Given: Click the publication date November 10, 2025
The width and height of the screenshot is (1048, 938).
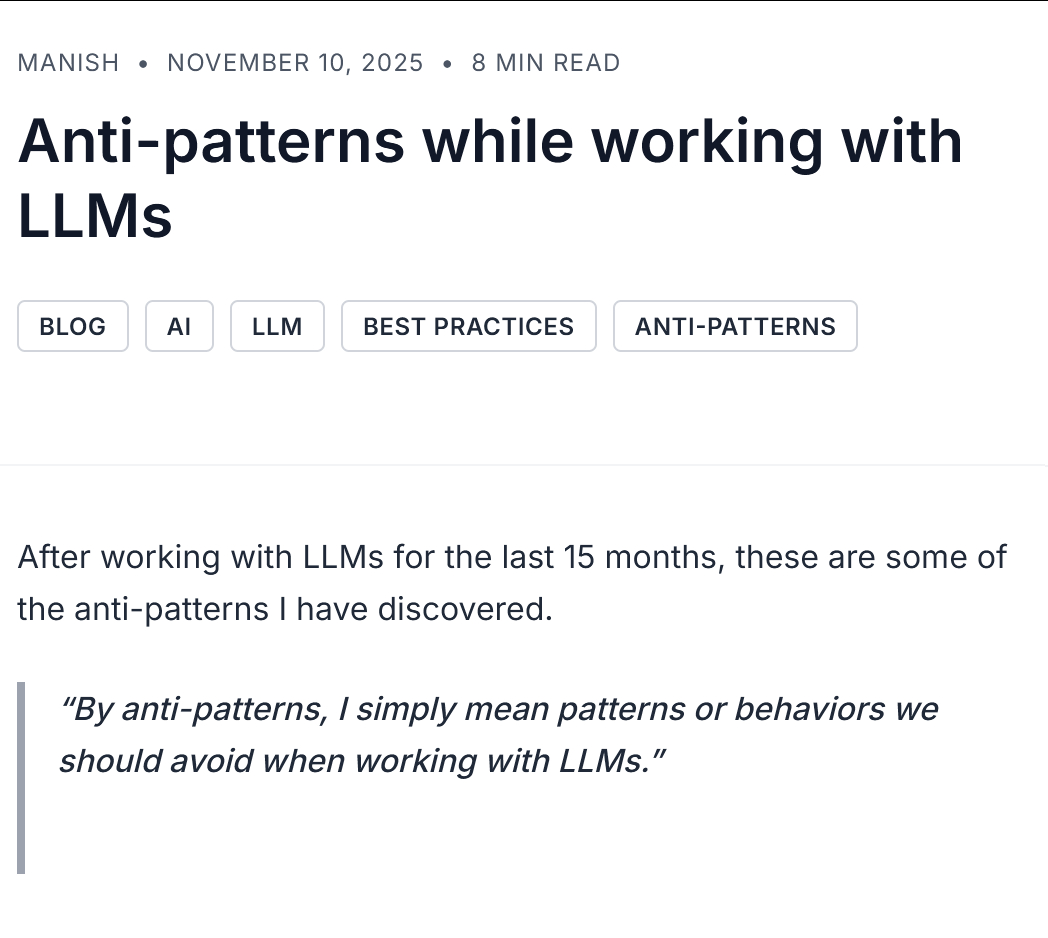Looking at the screenshot, I should tap(295, 62).
